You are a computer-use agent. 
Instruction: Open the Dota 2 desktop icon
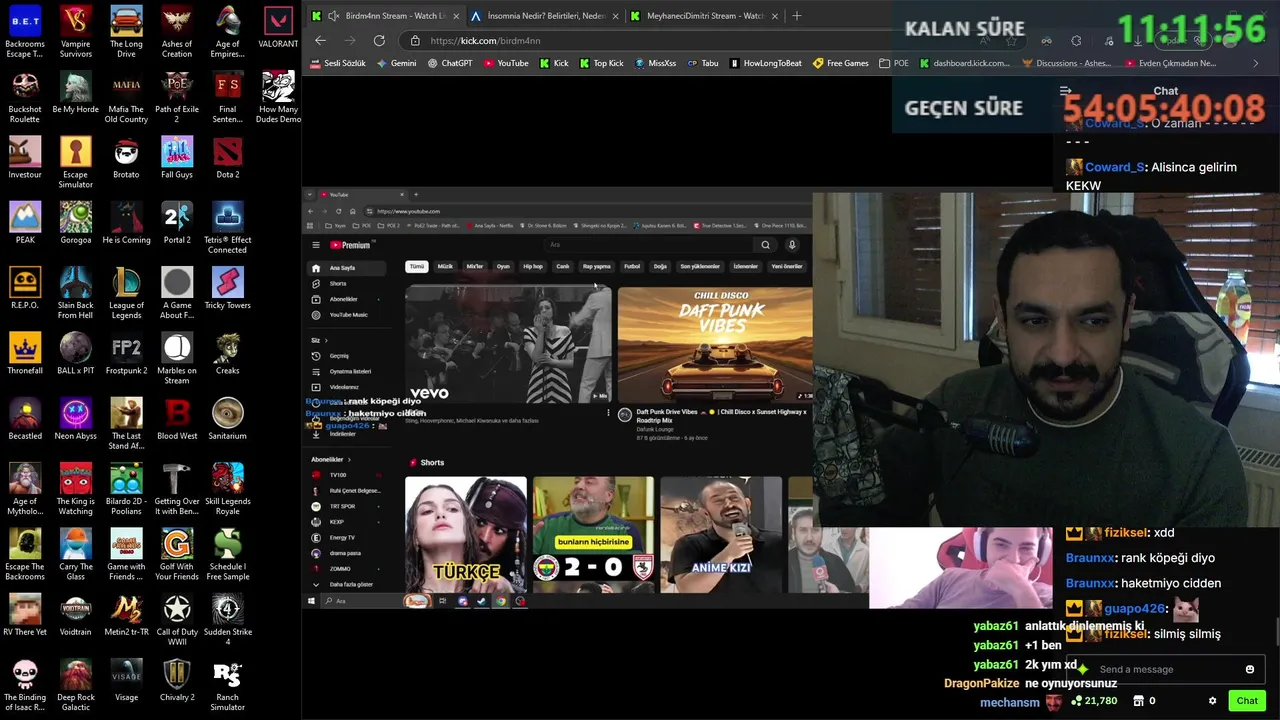coord(227,158)
